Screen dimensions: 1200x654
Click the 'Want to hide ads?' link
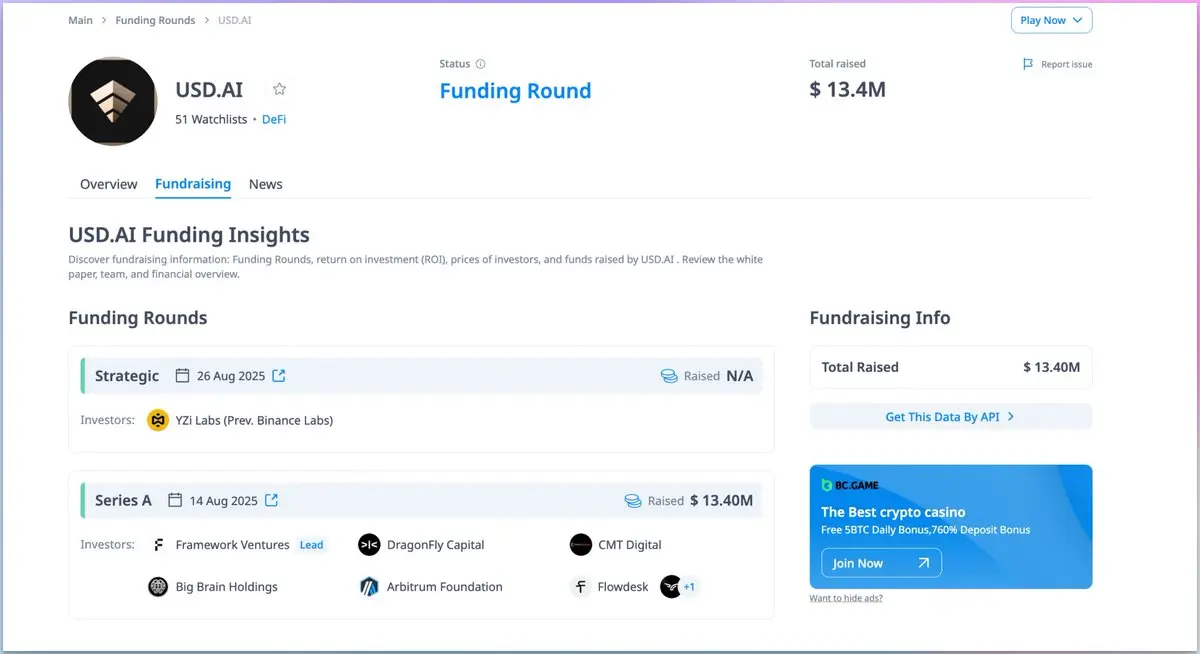pos(846,598)
